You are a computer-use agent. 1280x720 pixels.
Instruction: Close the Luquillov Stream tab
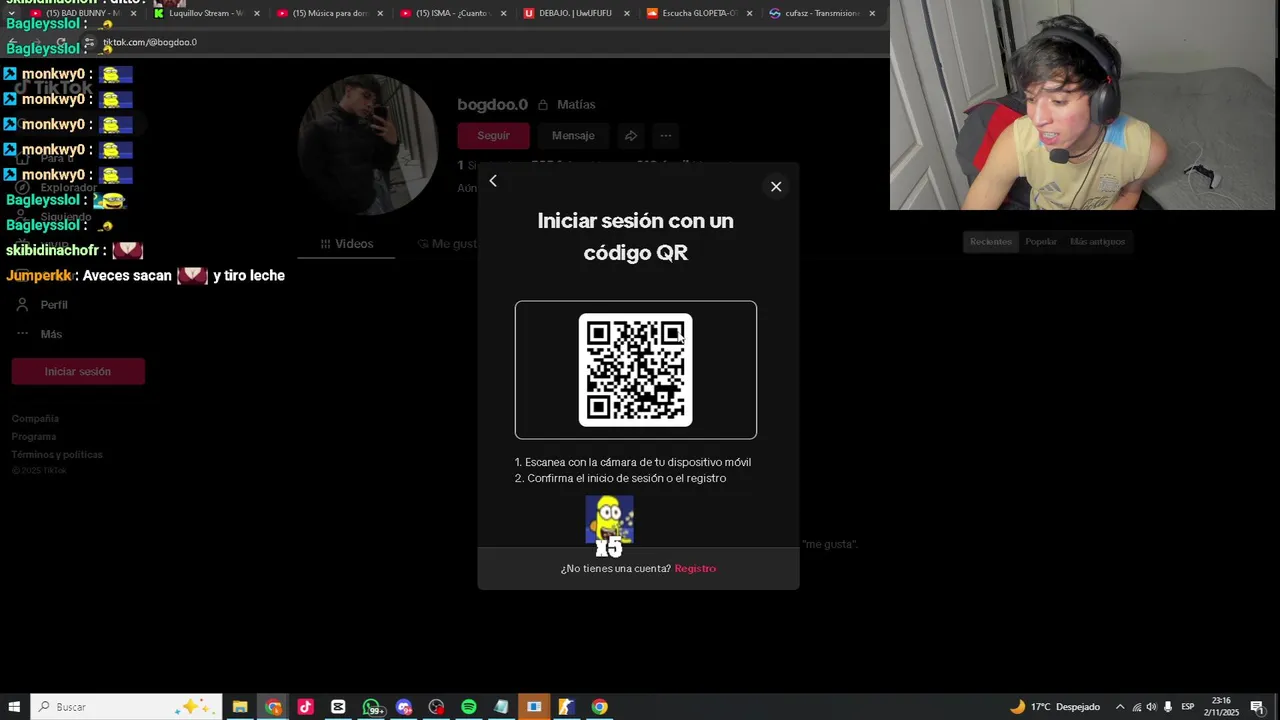coord(257,13)
